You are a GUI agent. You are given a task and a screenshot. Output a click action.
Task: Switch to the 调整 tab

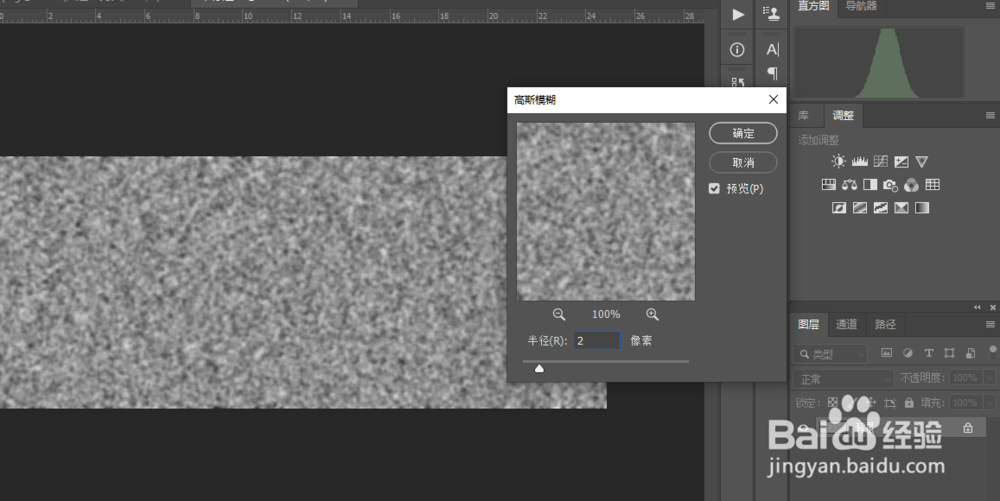point(843,115)
